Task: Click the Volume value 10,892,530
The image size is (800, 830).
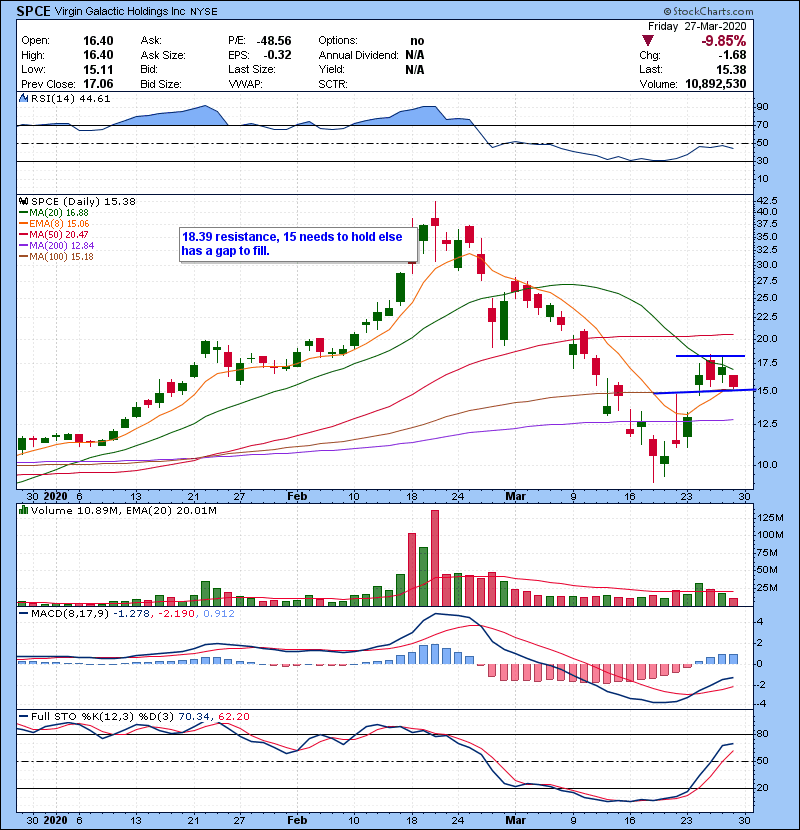Action: (715, 84)
